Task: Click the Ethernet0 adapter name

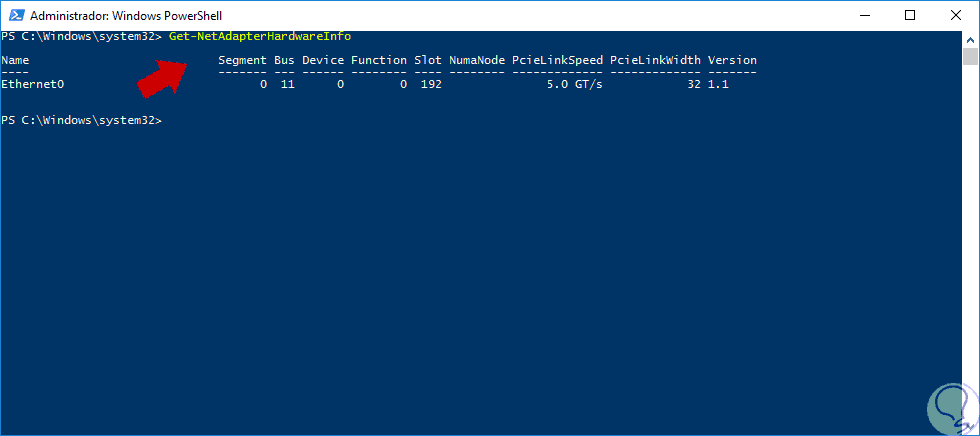Action: 33,85
